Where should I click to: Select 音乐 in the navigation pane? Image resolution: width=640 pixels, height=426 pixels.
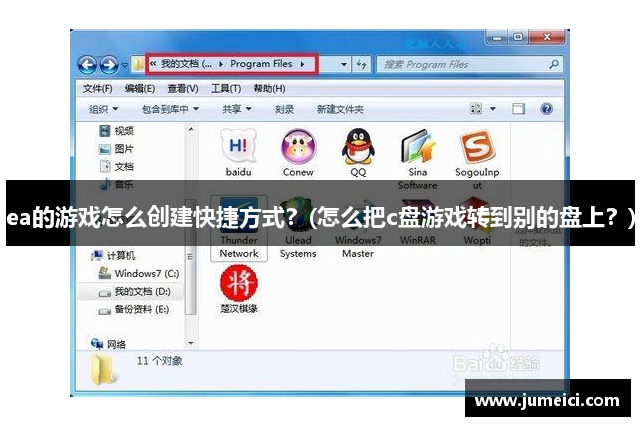coord(117,184)
